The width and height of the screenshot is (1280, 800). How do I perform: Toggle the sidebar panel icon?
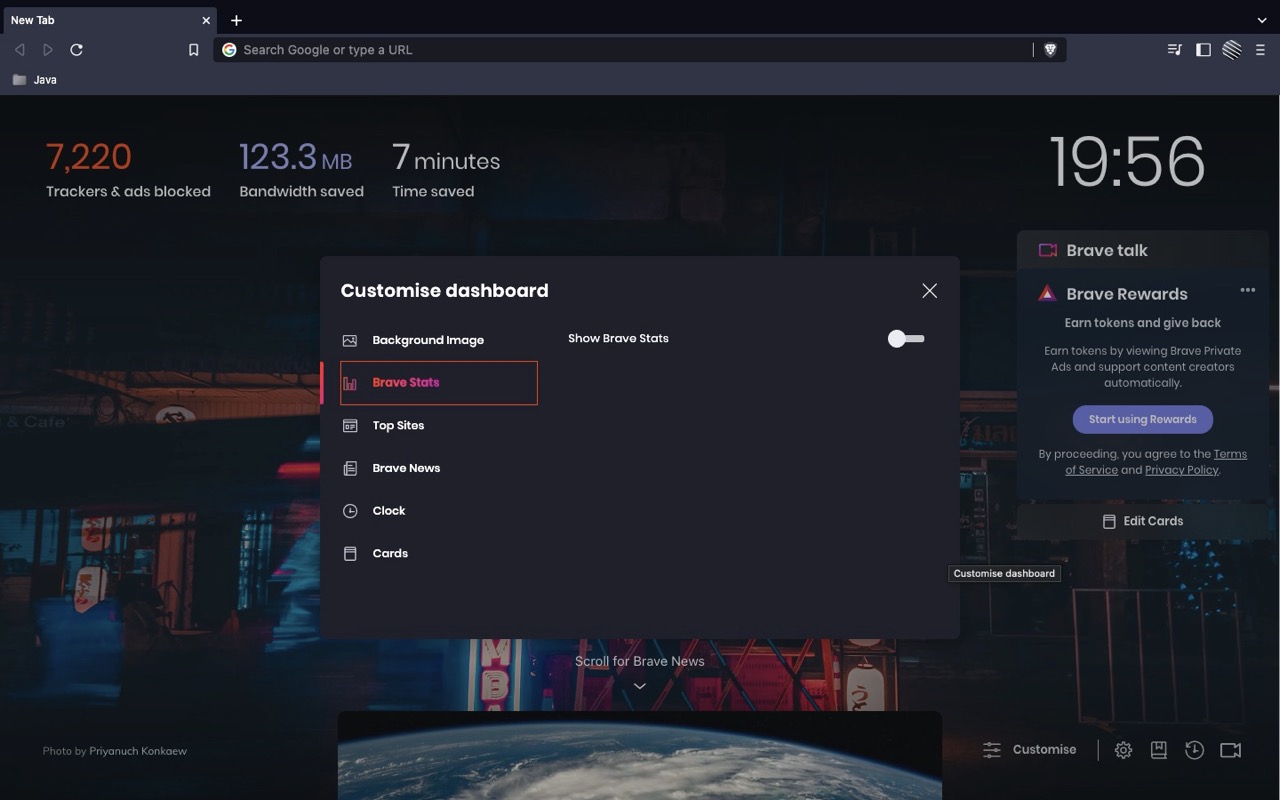tap(1202, 49)
